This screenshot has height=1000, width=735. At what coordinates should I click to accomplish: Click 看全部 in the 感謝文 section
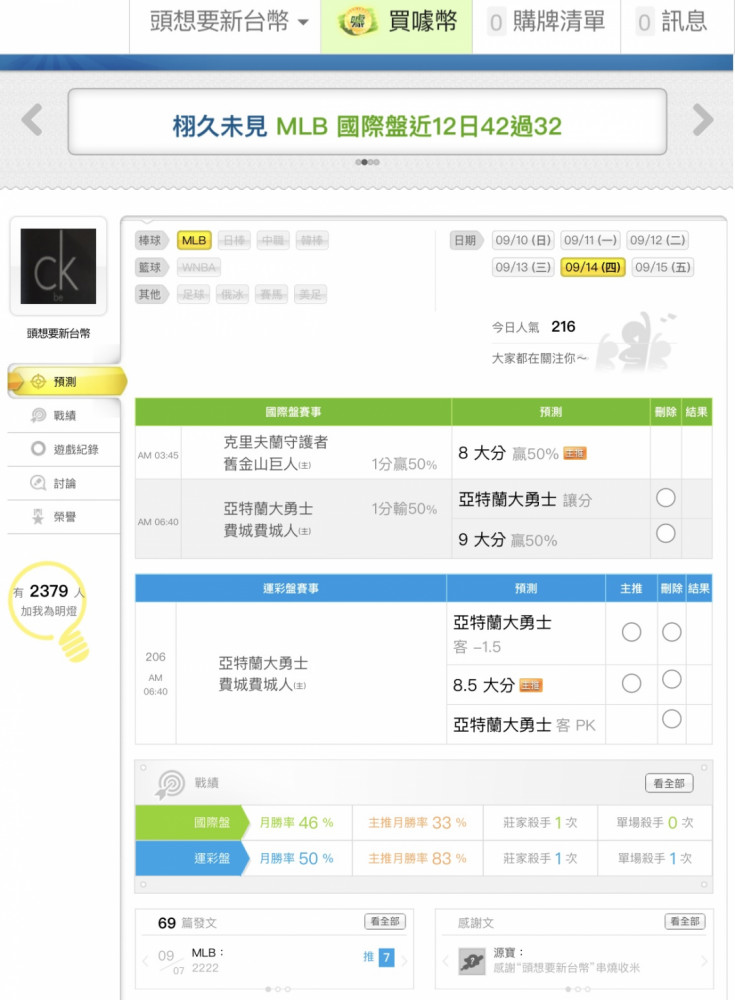click(685, 922)
